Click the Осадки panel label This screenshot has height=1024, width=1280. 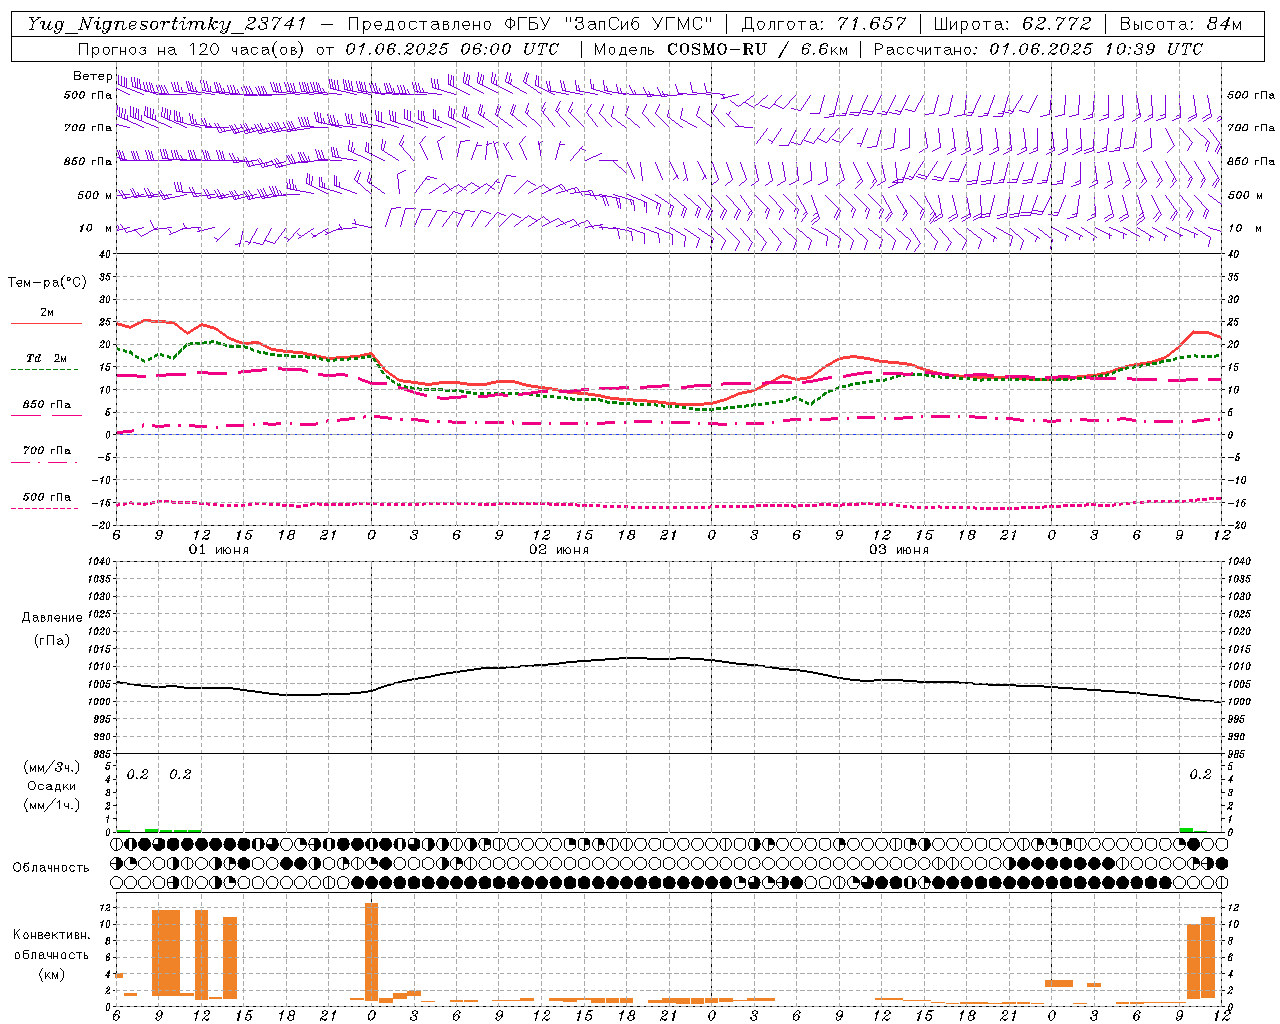click(51, 786)
